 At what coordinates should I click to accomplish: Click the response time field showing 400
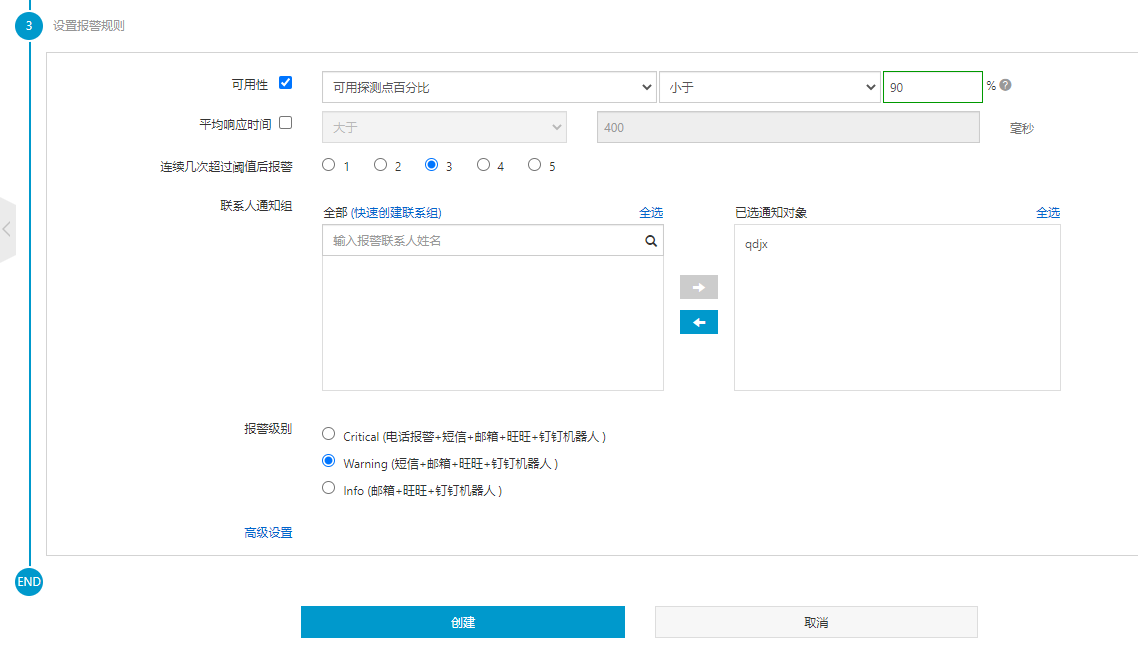point(788,127)
